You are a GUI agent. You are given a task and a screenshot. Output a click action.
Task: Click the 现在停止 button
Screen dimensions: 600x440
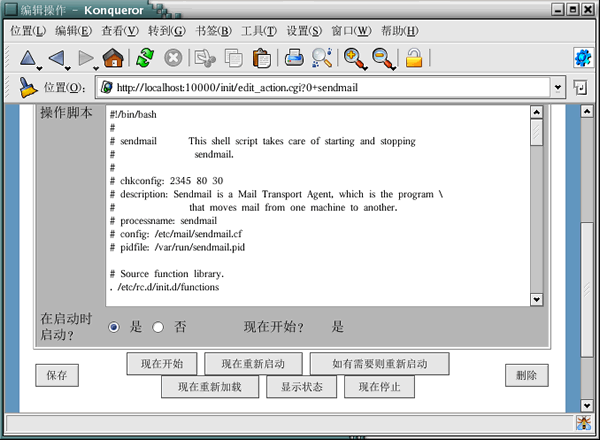(x=379, y=387)
